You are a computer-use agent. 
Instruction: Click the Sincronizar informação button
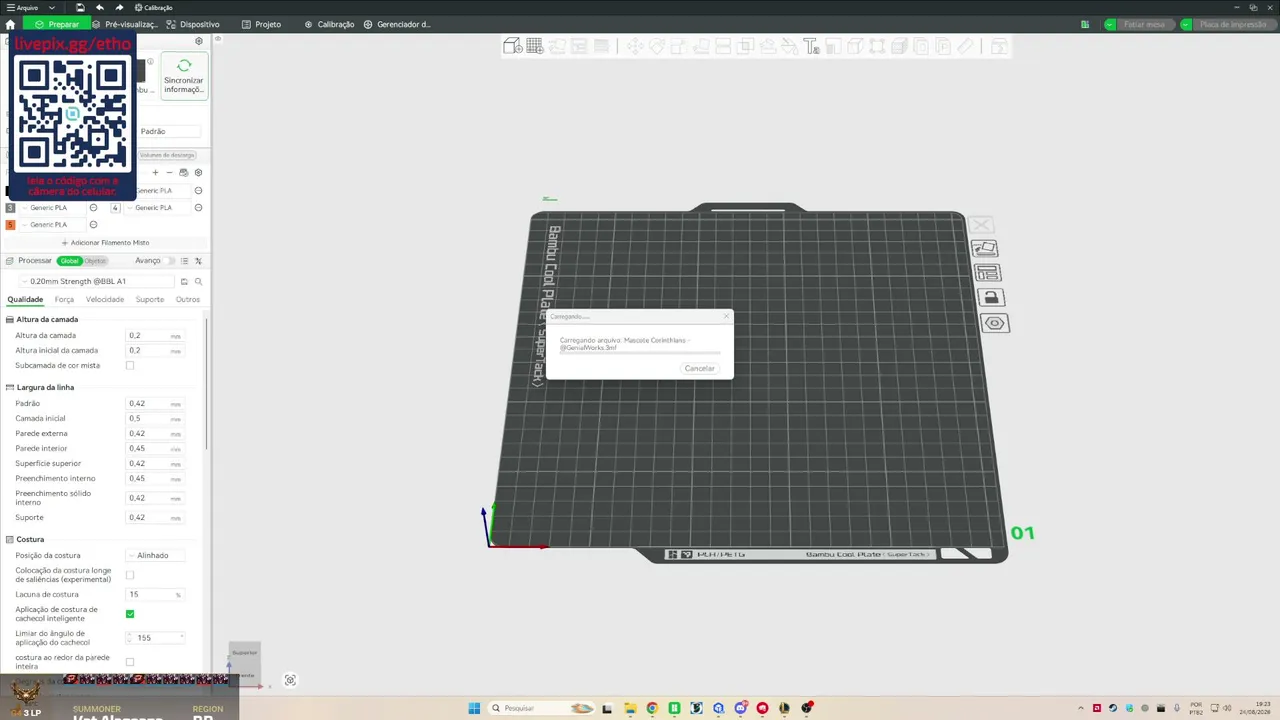pyautogui.click(x=184, y=76)
